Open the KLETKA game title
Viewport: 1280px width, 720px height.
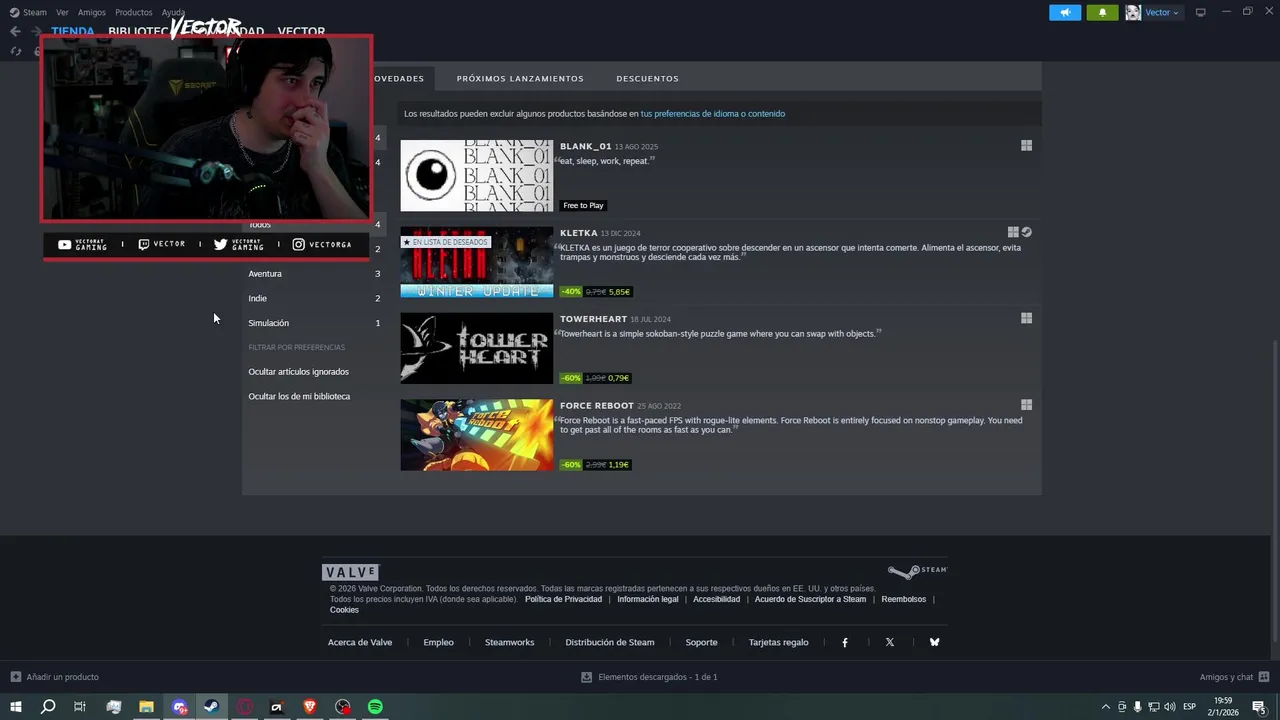(578, 233)
